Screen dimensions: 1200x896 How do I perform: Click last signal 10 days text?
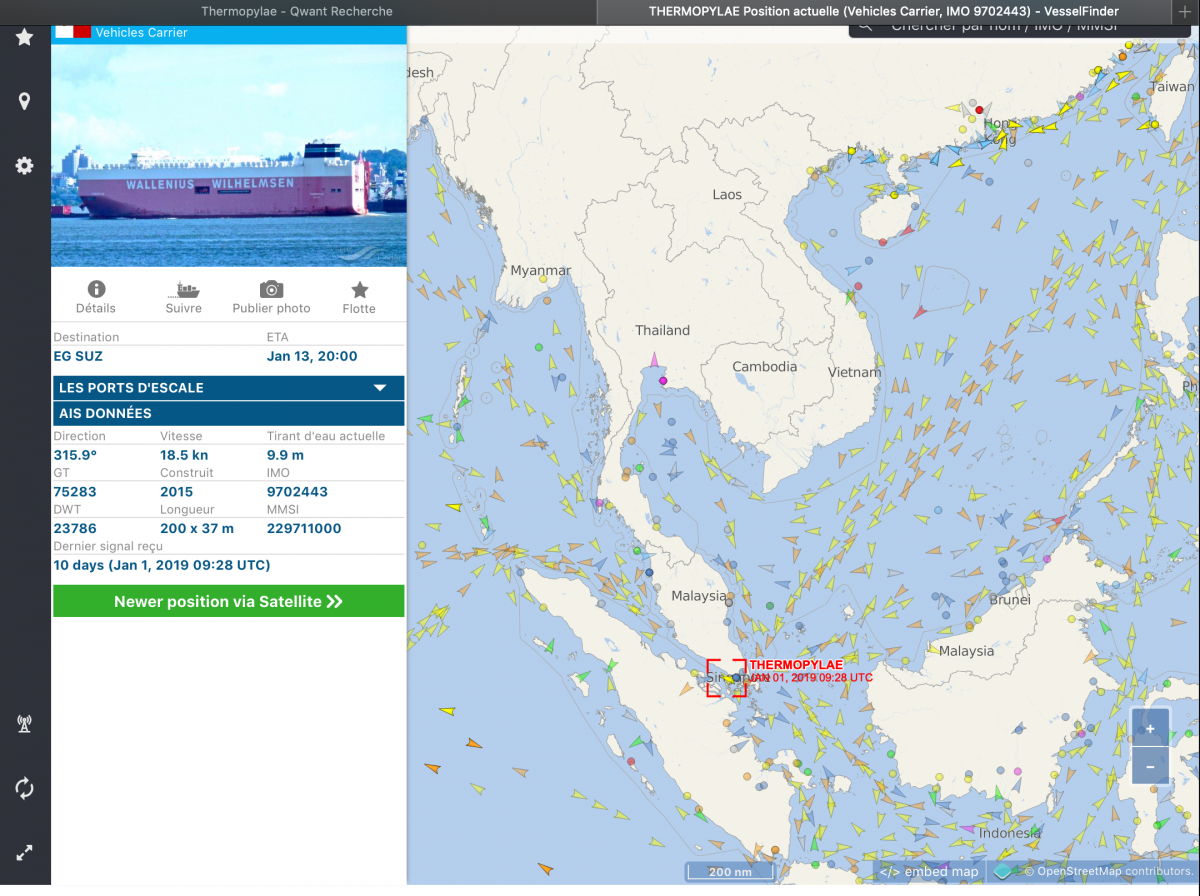[x=161, y=565]
